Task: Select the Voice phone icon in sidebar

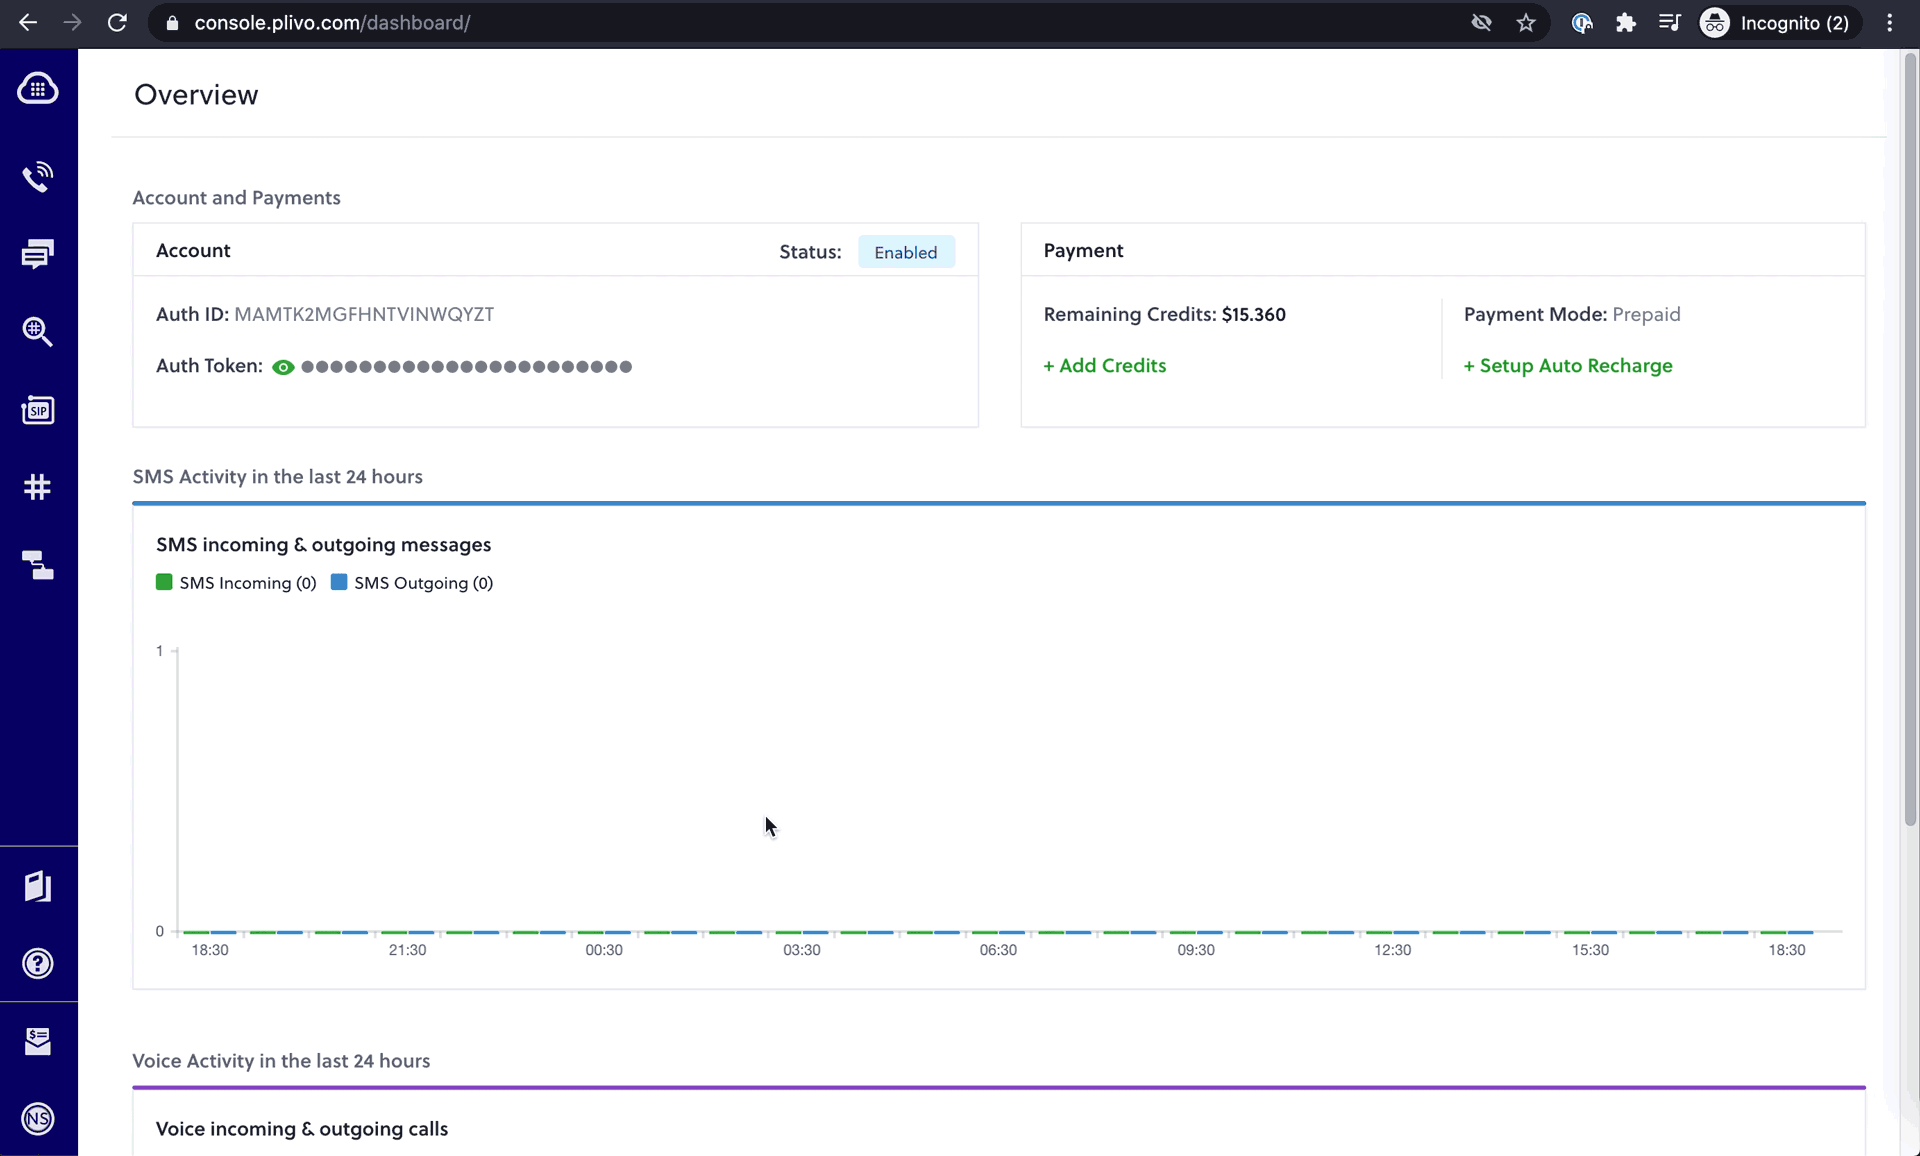Action: (37, 177)
